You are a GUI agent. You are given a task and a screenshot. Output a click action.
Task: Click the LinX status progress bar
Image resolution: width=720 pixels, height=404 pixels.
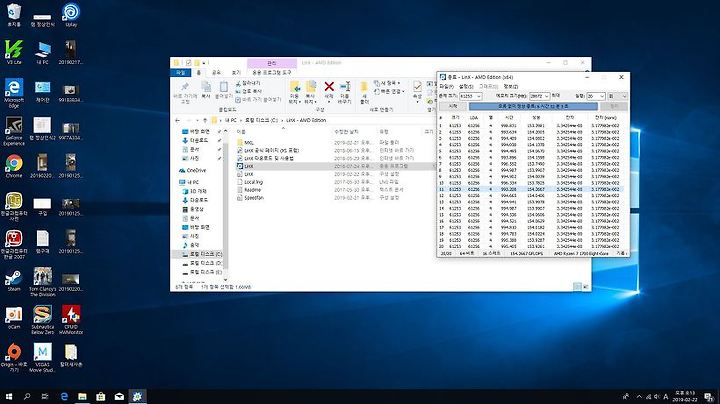(533, 106)
